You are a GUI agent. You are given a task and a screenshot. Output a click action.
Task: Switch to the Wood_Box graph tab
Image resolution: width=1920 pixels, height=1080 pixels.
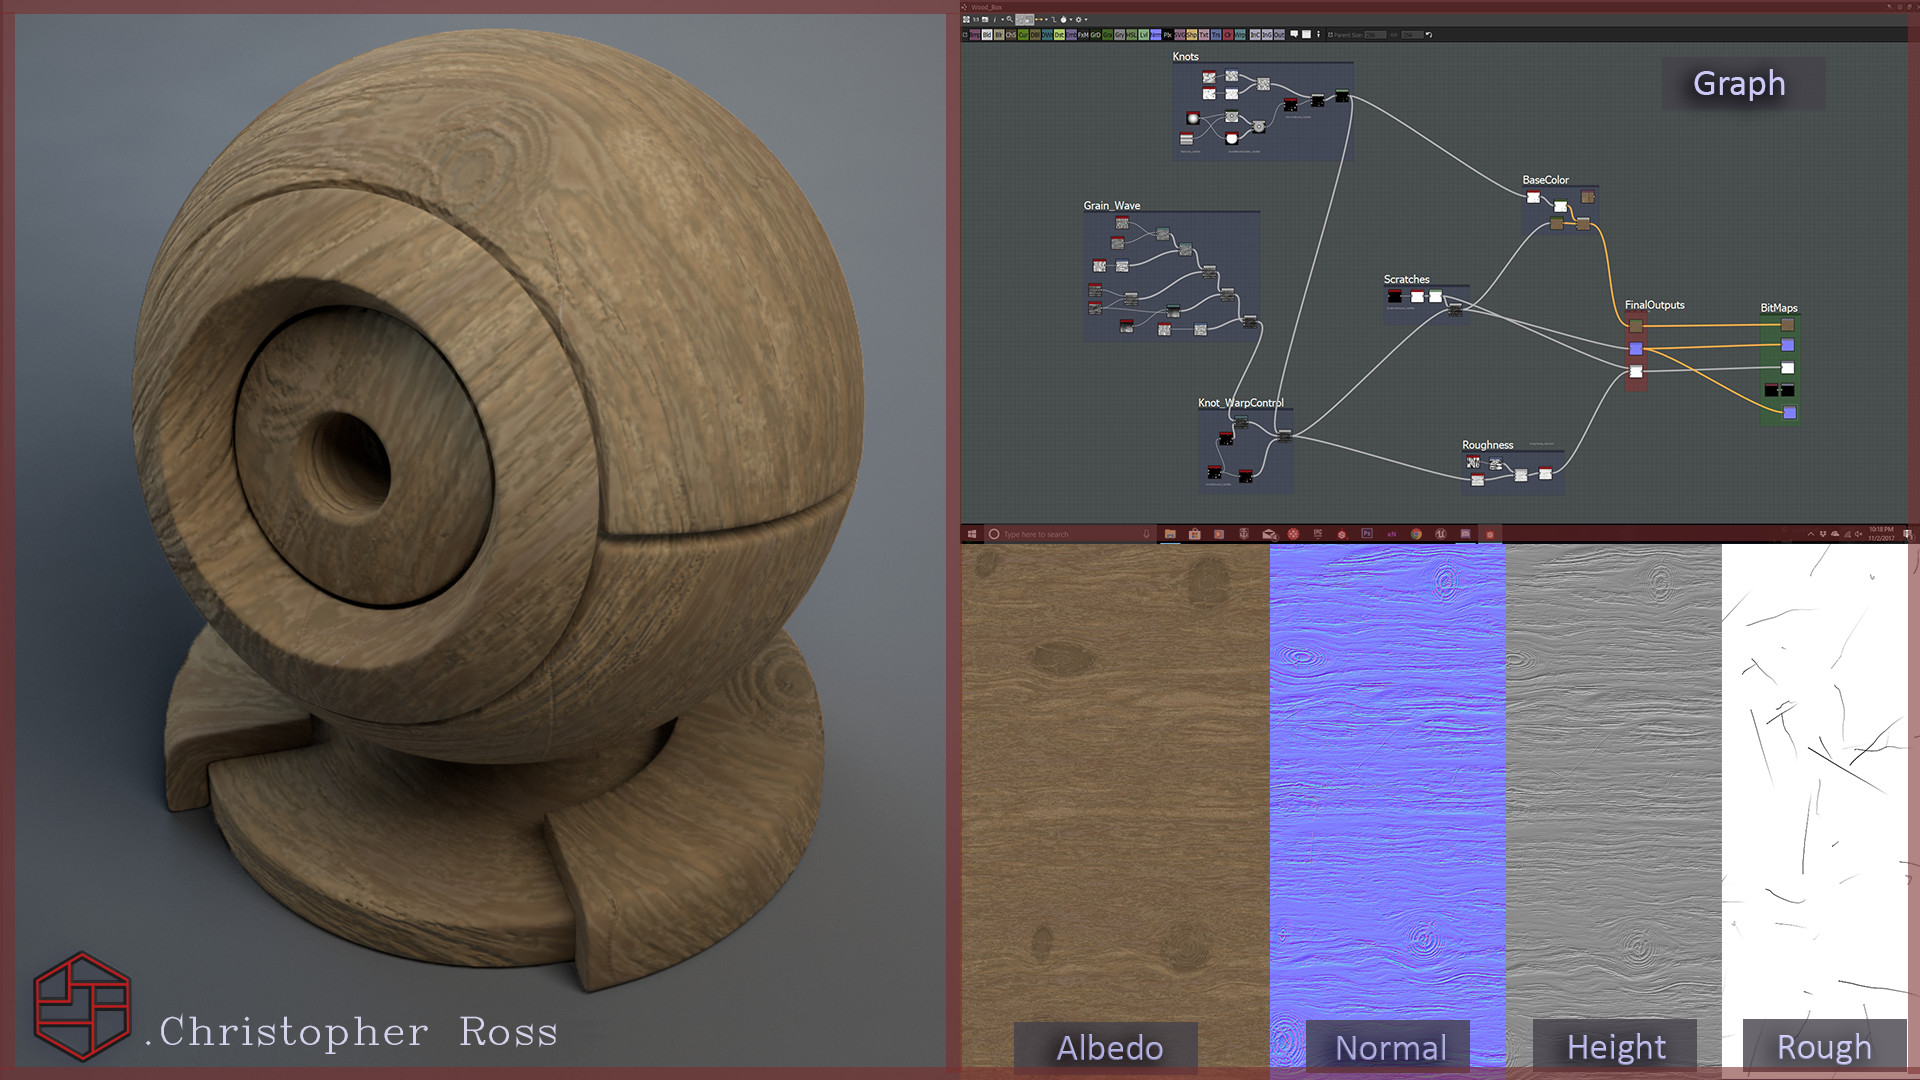[986, 7]
